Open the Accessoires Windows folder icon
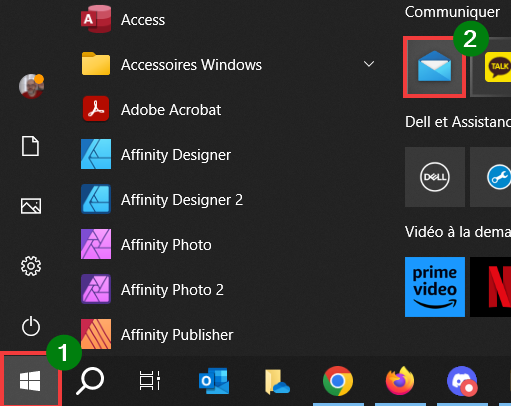Screen dimensions: 511x406 coord(96,64)
